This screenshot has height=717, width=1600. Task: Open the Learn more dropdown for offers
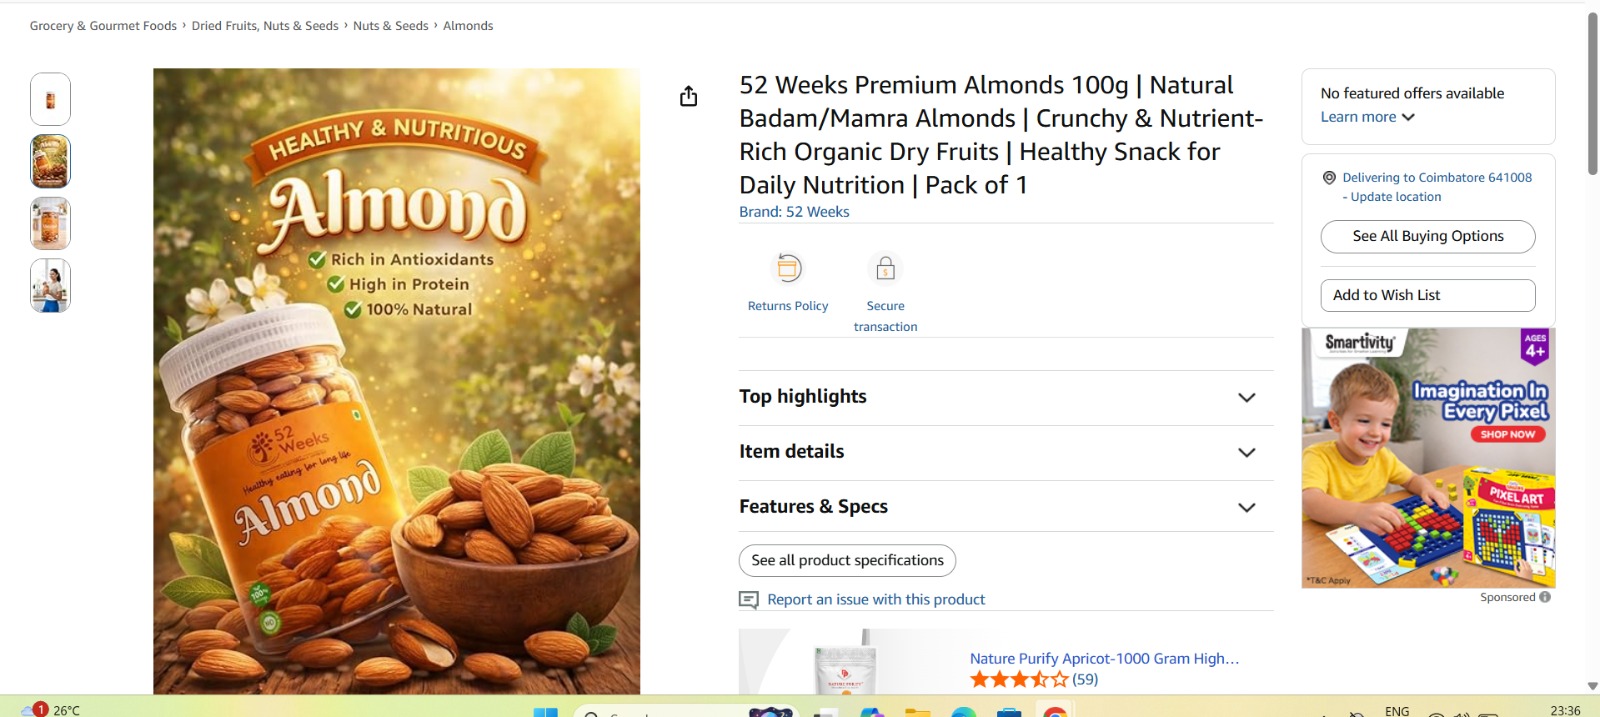click(1367, 117)
